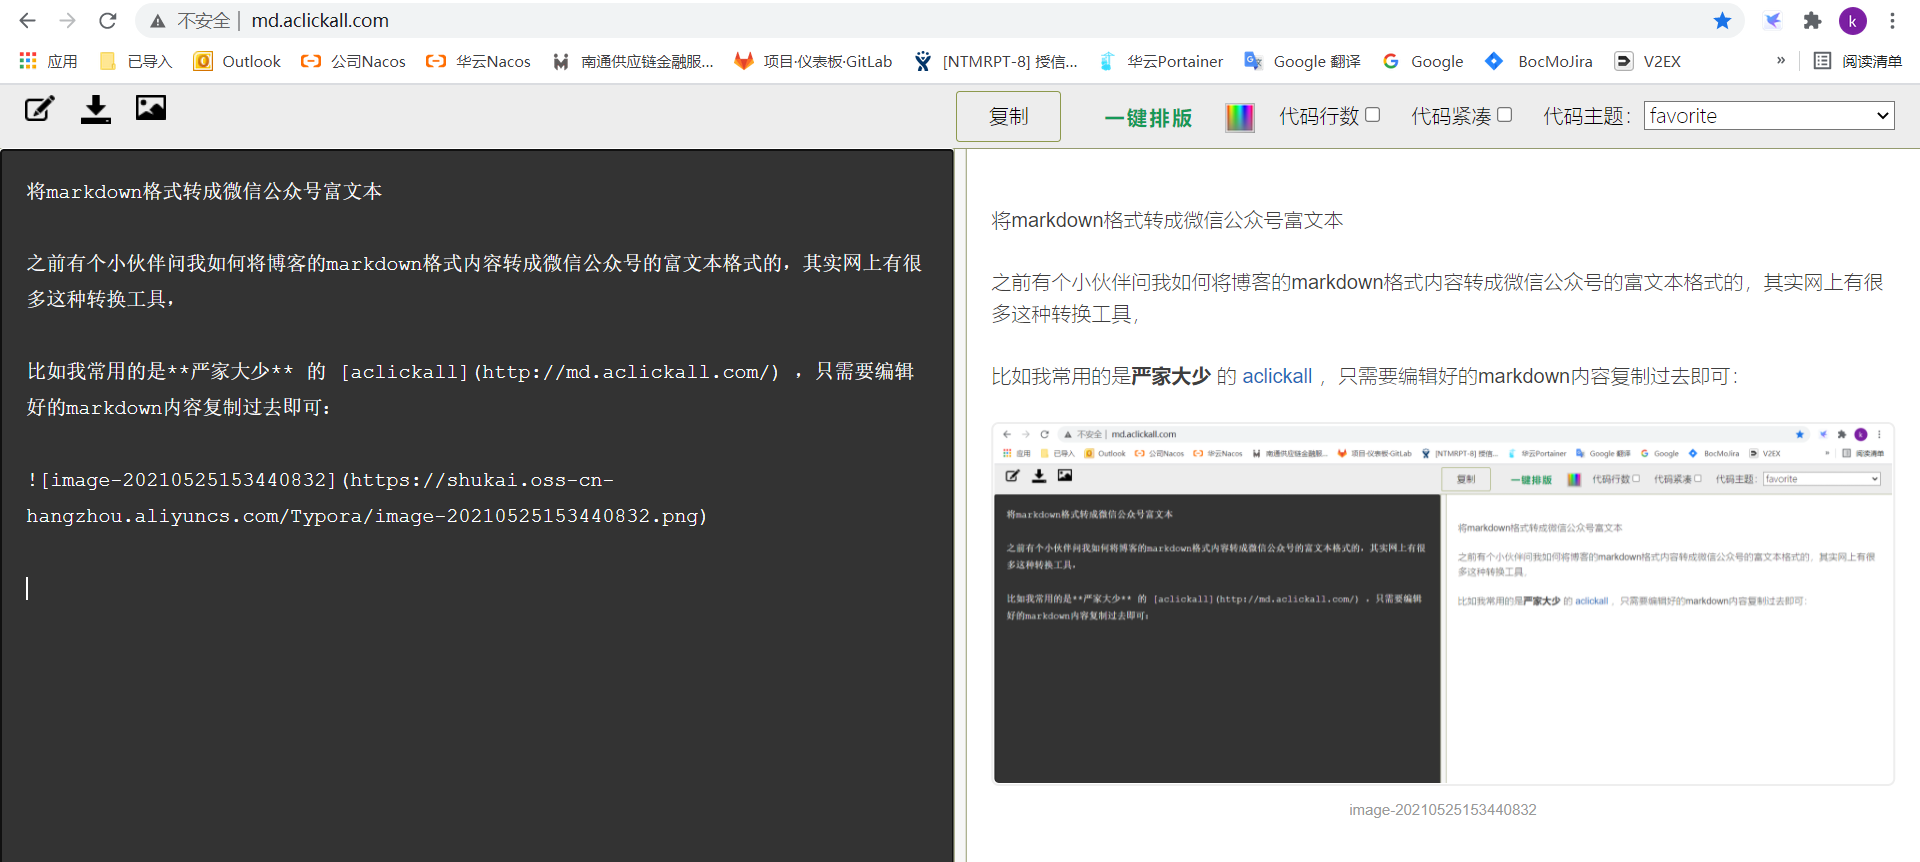Click the not-secure warning icon

(x=158, y=21)
